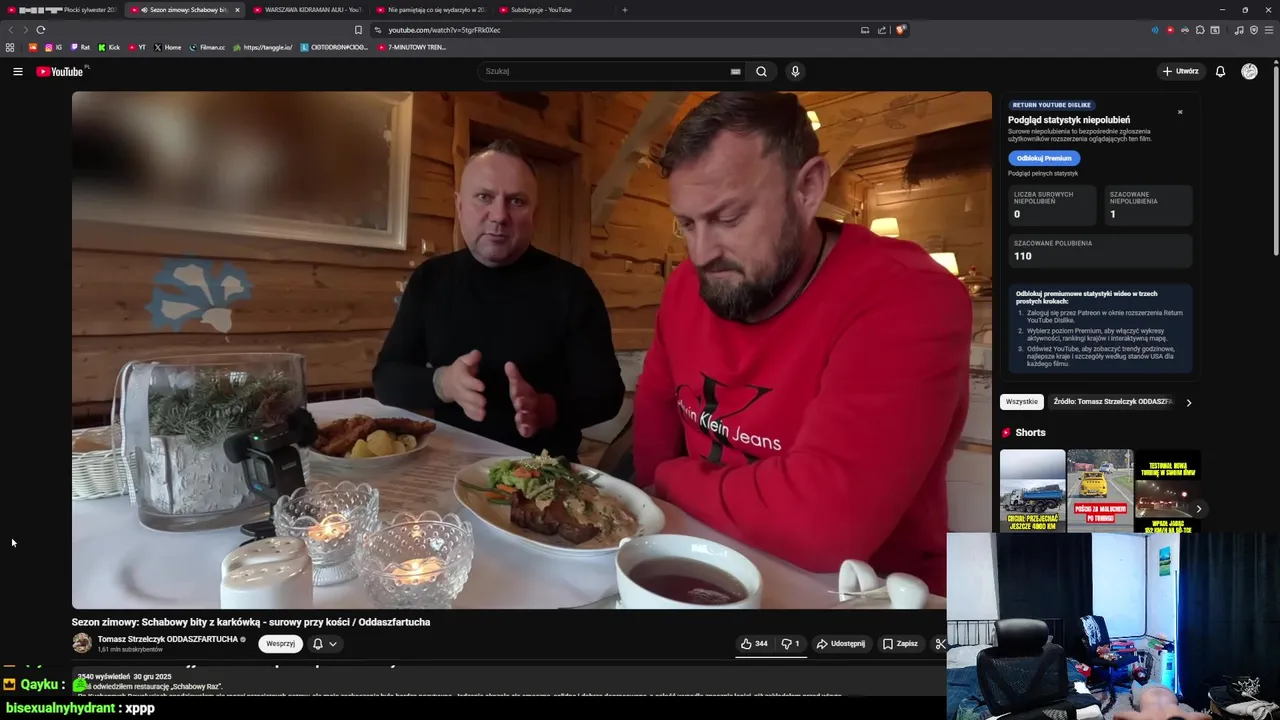This screenshot has height=720, width=1280.
Task: Open the https://tanggle.io/ bookmark
Action: pyautogui.click(x=263, y=47)
